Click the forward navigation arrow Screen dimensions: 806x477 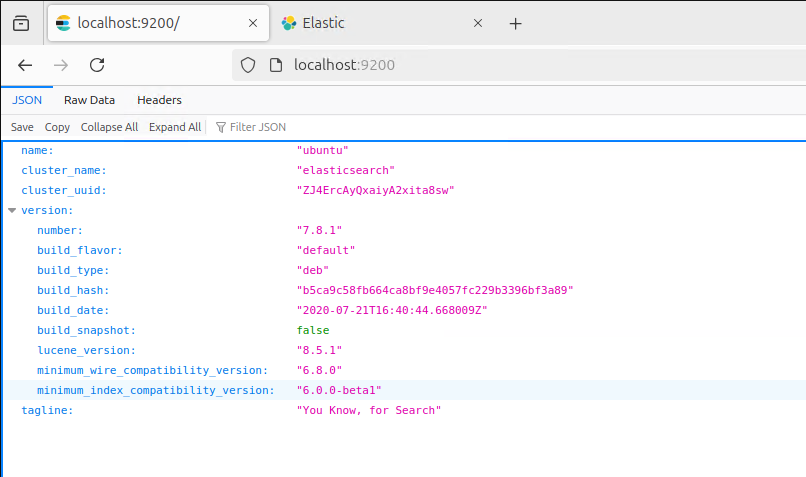point(61,65)
